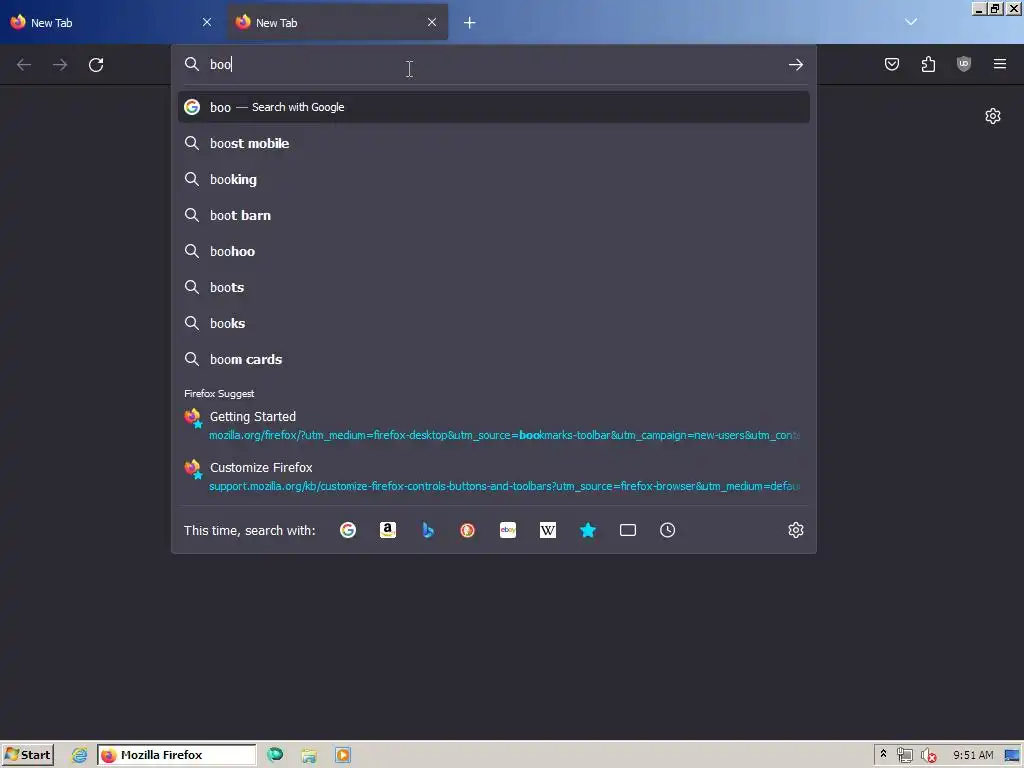Open the Firefox hamburger menu
1024x768 pixels.
pos(1000,64)
